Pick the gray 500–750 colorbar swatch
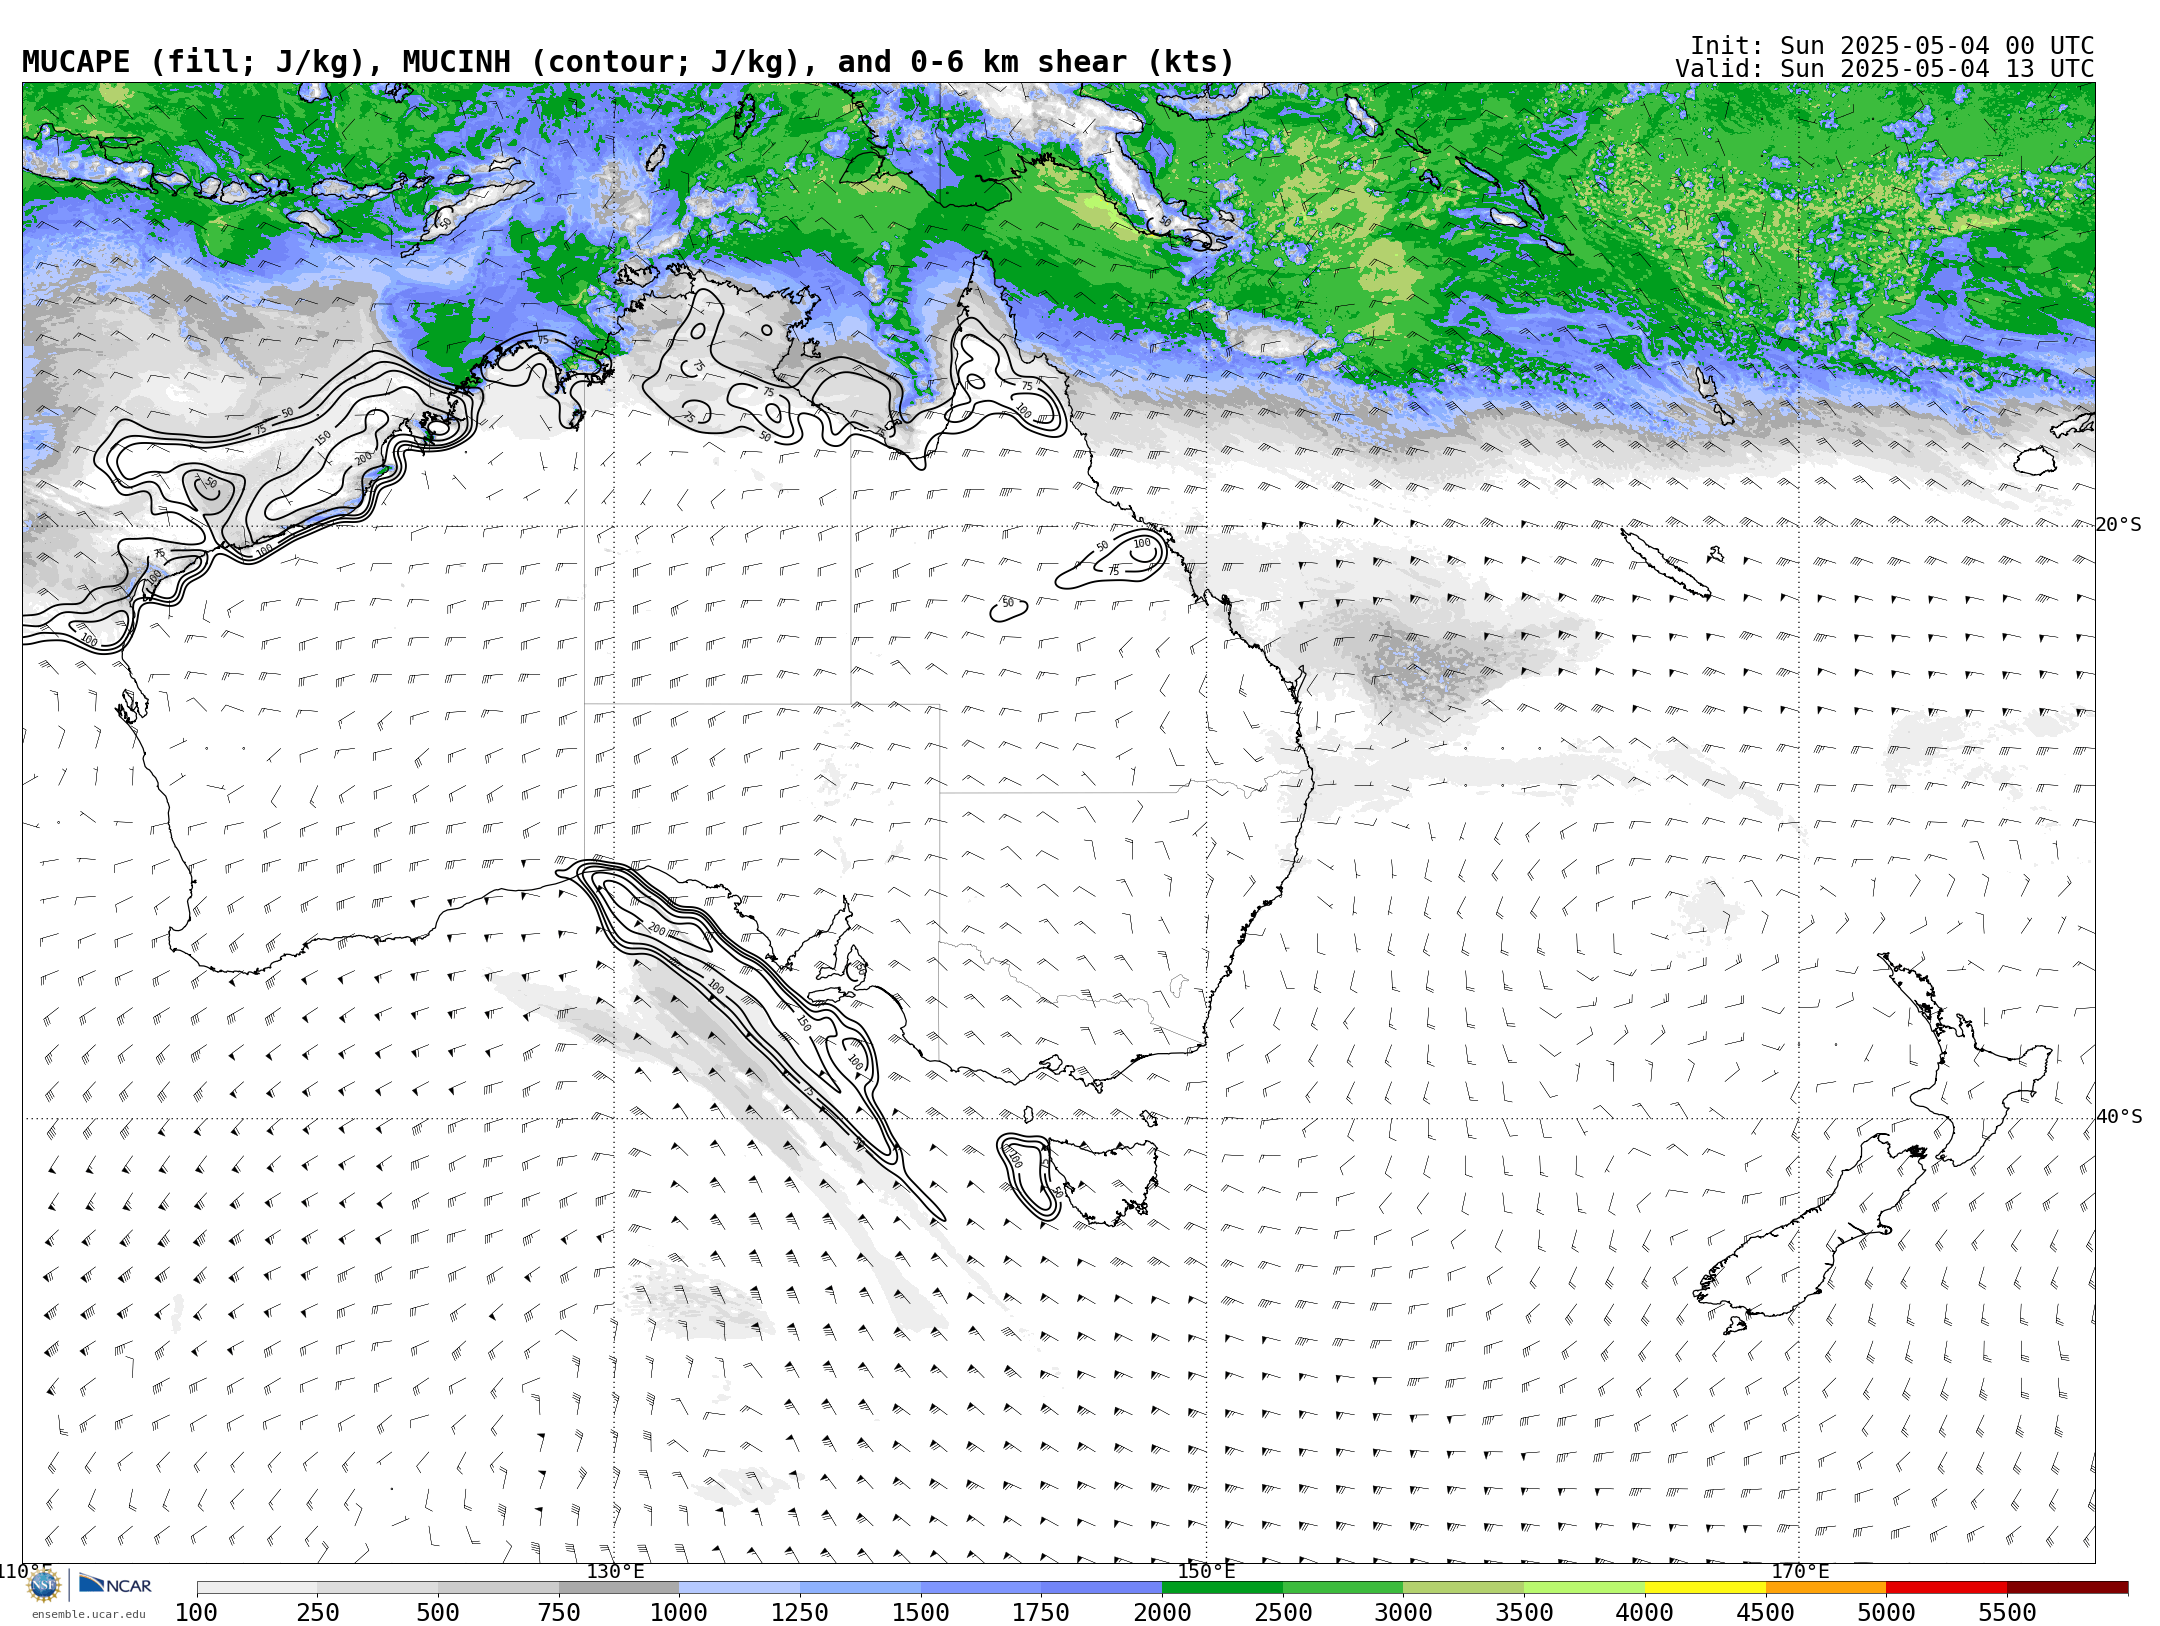 pyautogui.click(x=498, y=1588)
